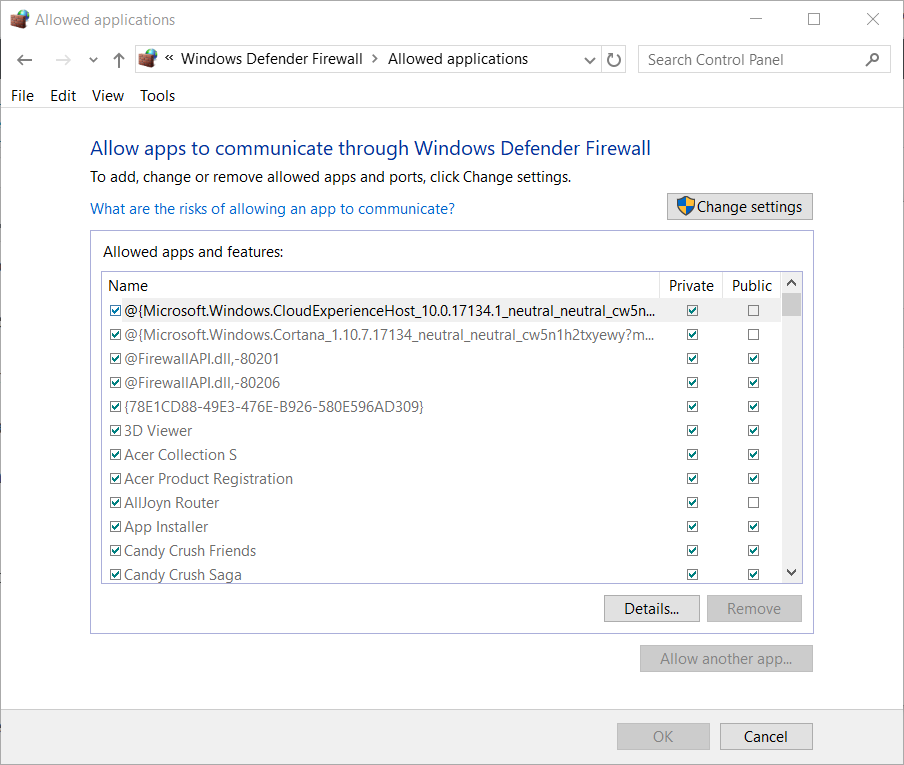Click the shield icon on Change settings
This screenshot has height=765, width=904.
coord(685,207)
